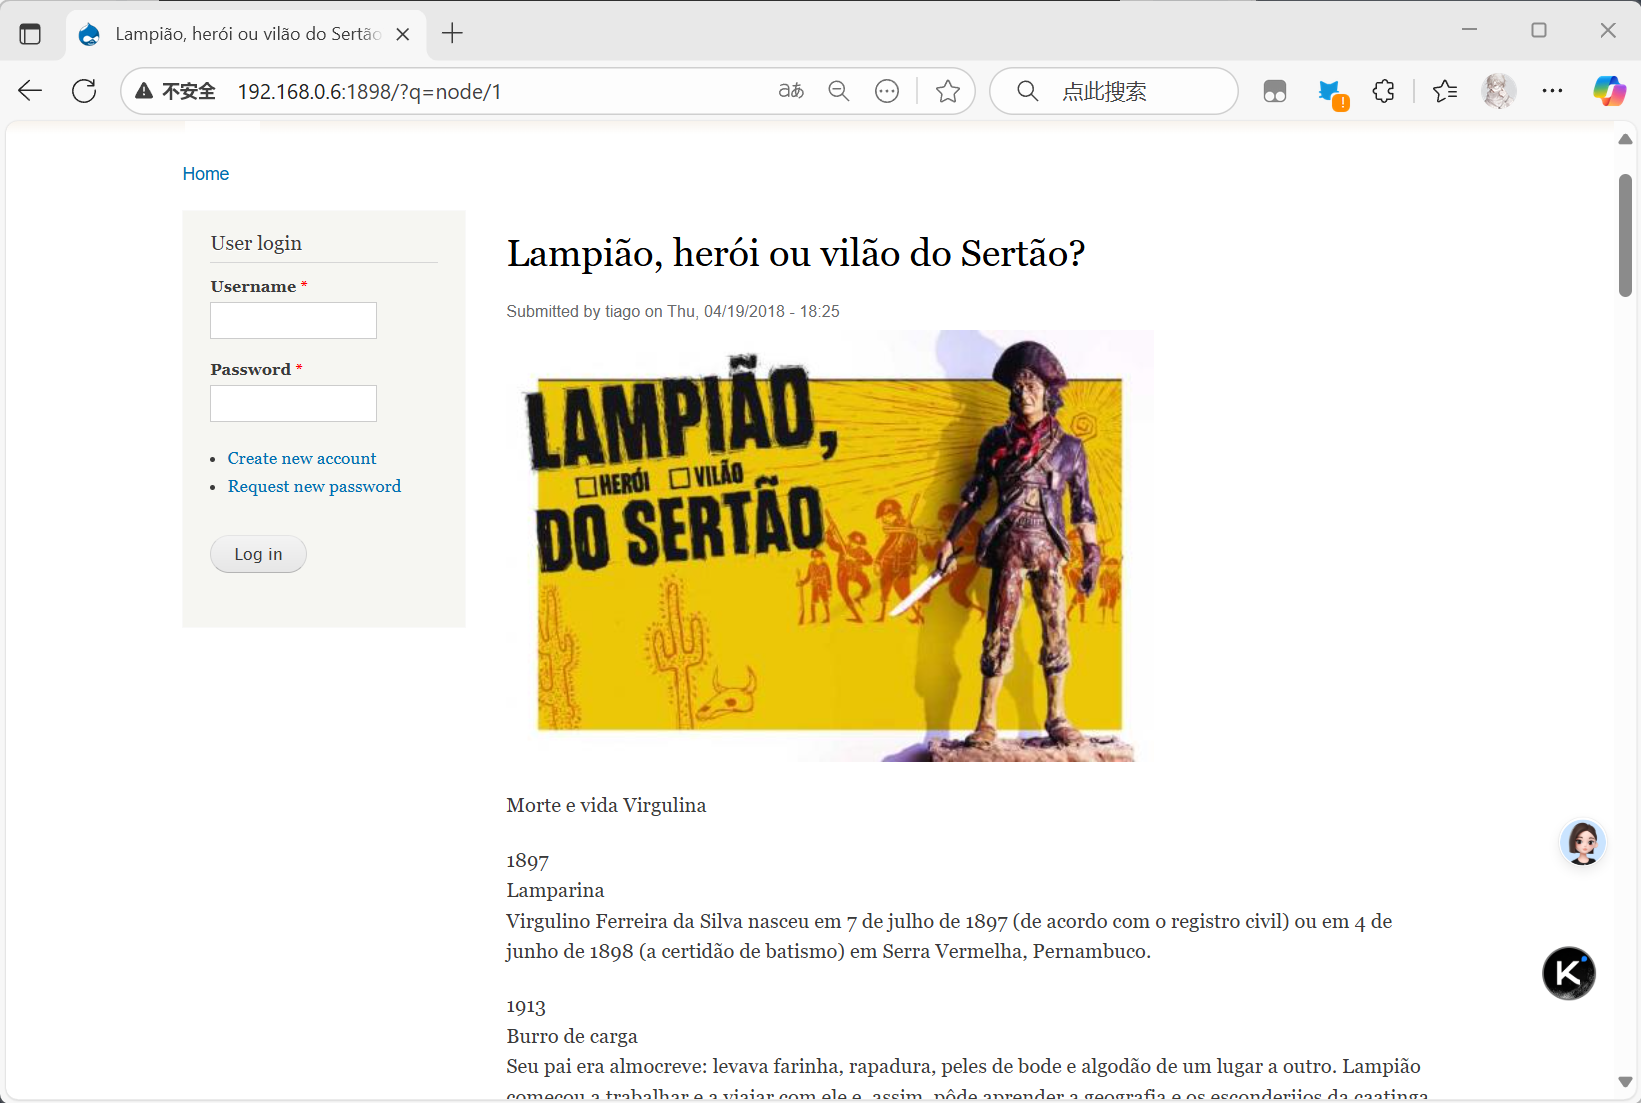Open Copilot sidebar

pyautogui.click(x=1609, y=91)
